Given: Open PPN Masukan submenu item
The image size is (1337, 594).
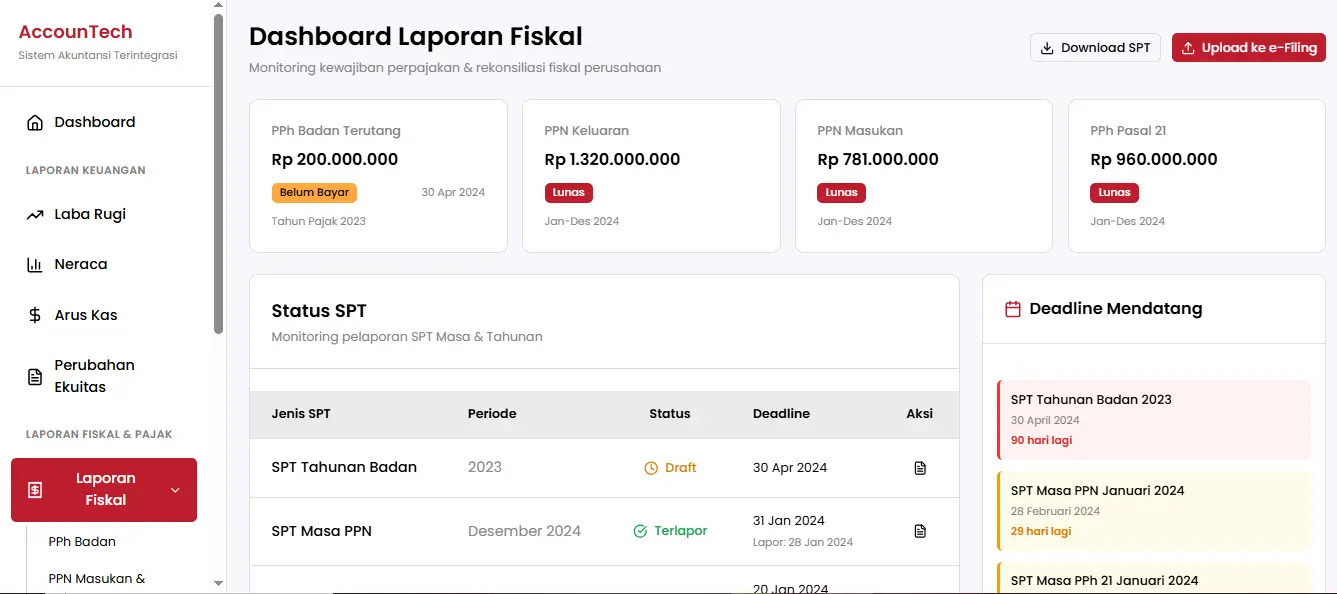Looking at the screenshot, I should pos(97,579).
